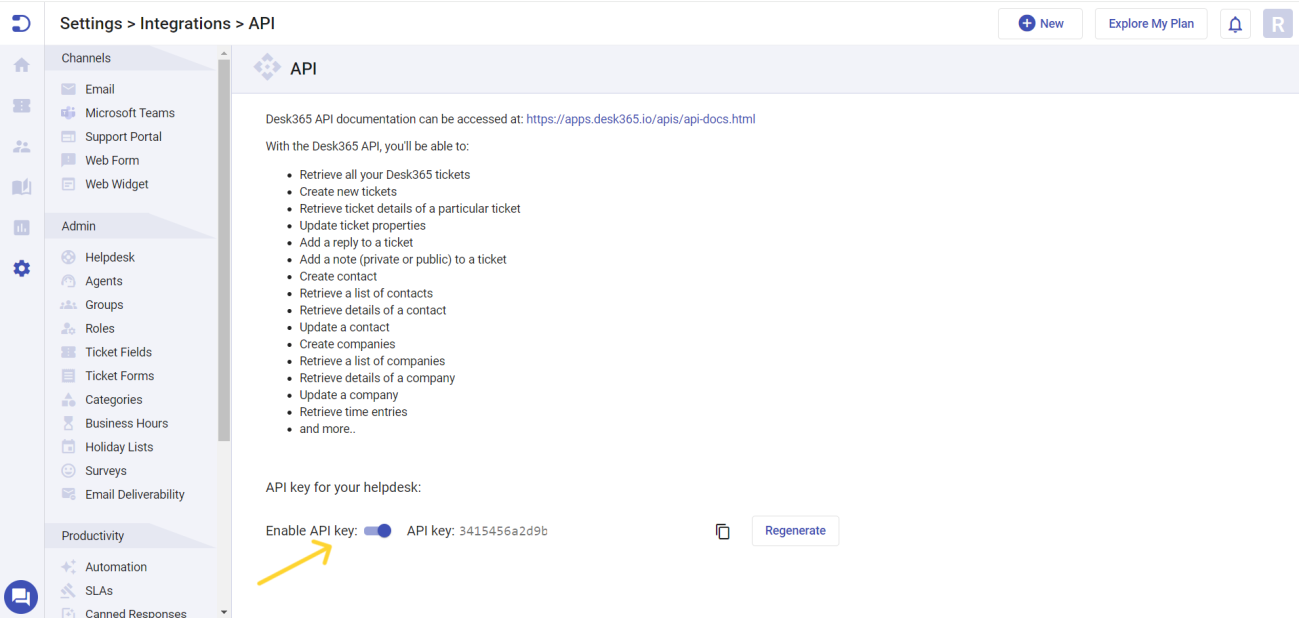Click 'Add a reply to a ticket' text
The image size is (1299, 618).
pyautogui.click(x=356, y=243)
